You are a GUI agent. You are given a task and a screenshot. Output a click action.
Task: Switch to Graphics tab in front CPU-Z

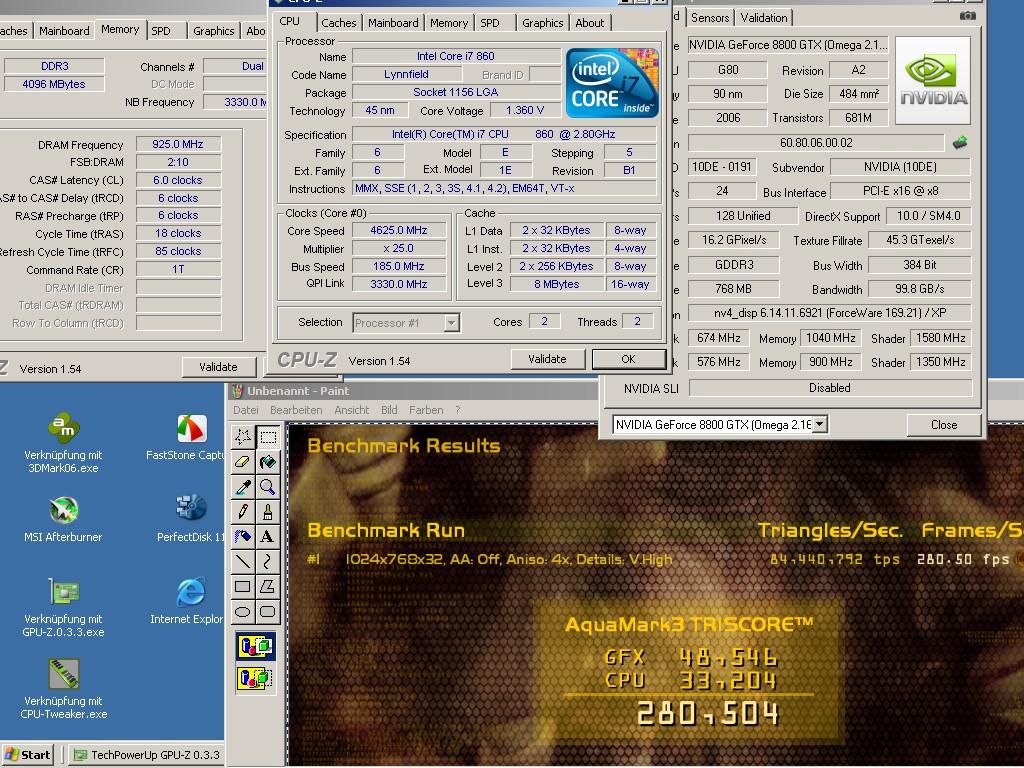(542, 23)
